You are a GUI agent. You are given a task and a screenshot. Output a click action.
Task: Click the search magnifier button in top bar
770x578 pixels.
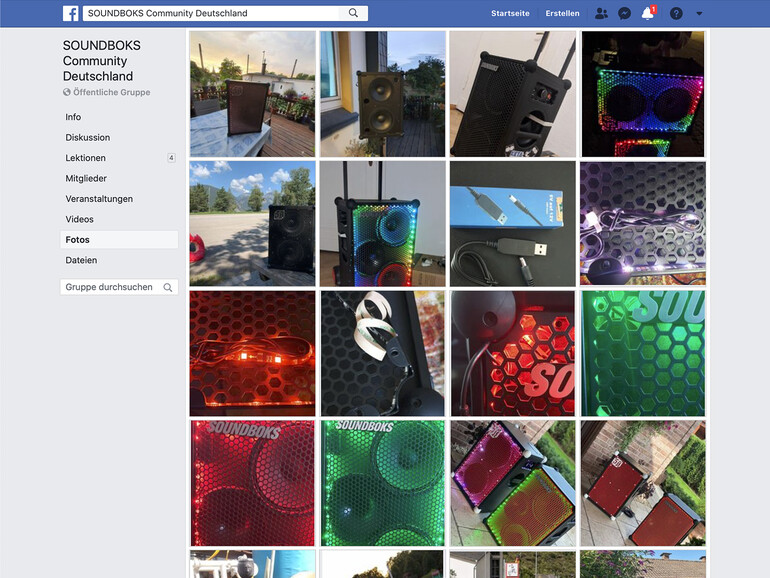[353, 13]
